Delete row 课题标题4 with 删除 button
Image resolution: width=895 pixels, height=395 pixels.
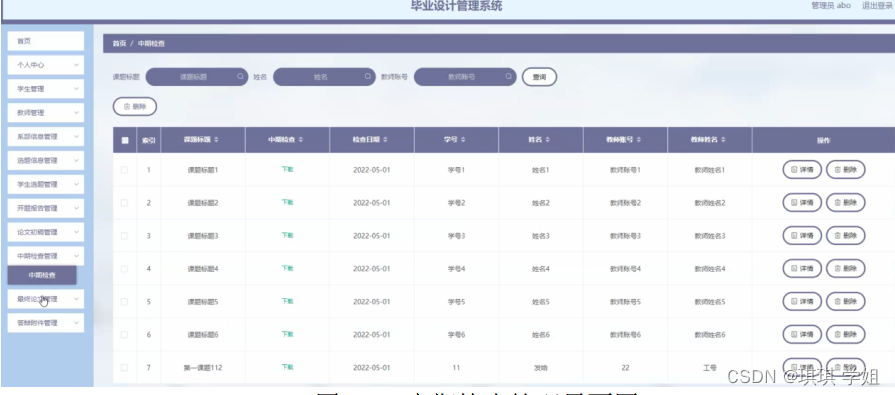846,268
